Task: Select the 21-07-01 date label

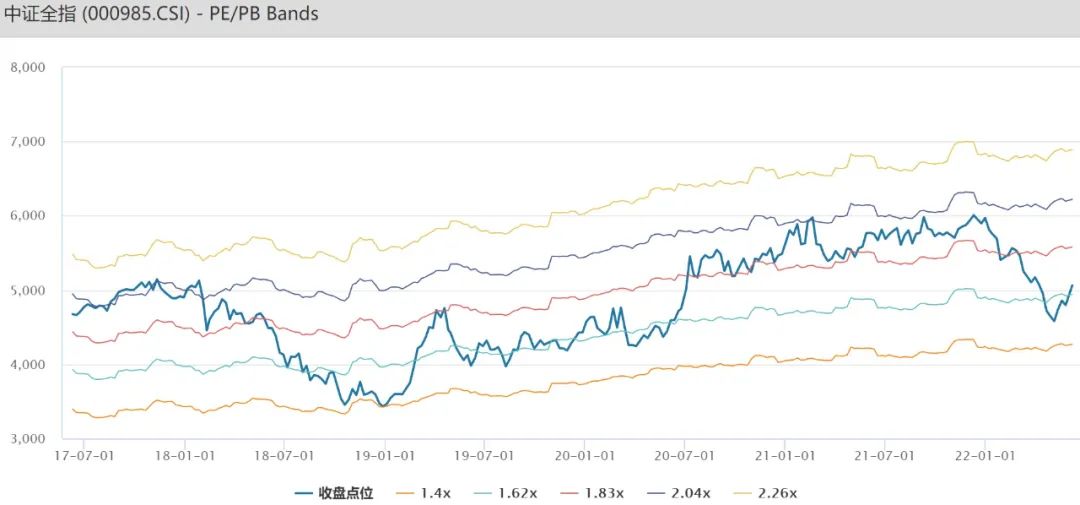Action: point(884,455)
